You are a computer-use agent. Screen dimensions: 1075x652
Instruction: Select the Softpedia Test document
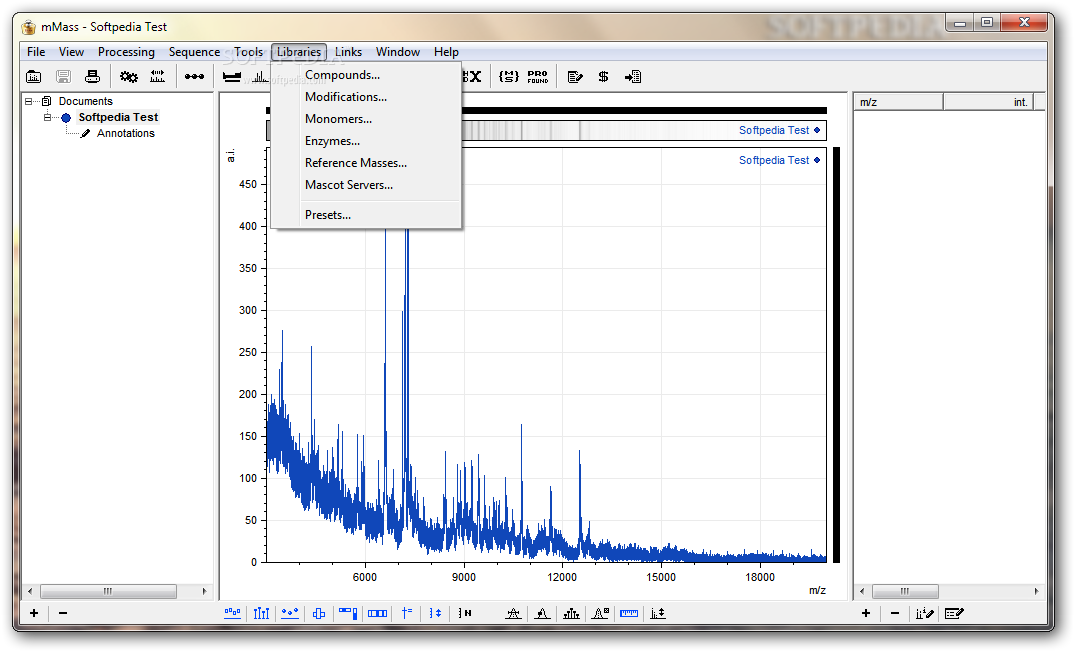[x=118, y=117]
